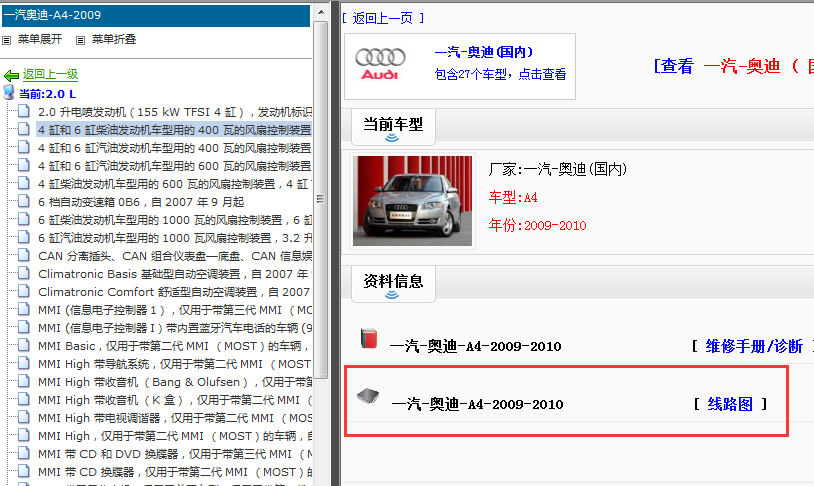
Task: Click the document icon beside 4 缸和 6 缸柴油发动机 400 瓦
Action: point(24,129)
